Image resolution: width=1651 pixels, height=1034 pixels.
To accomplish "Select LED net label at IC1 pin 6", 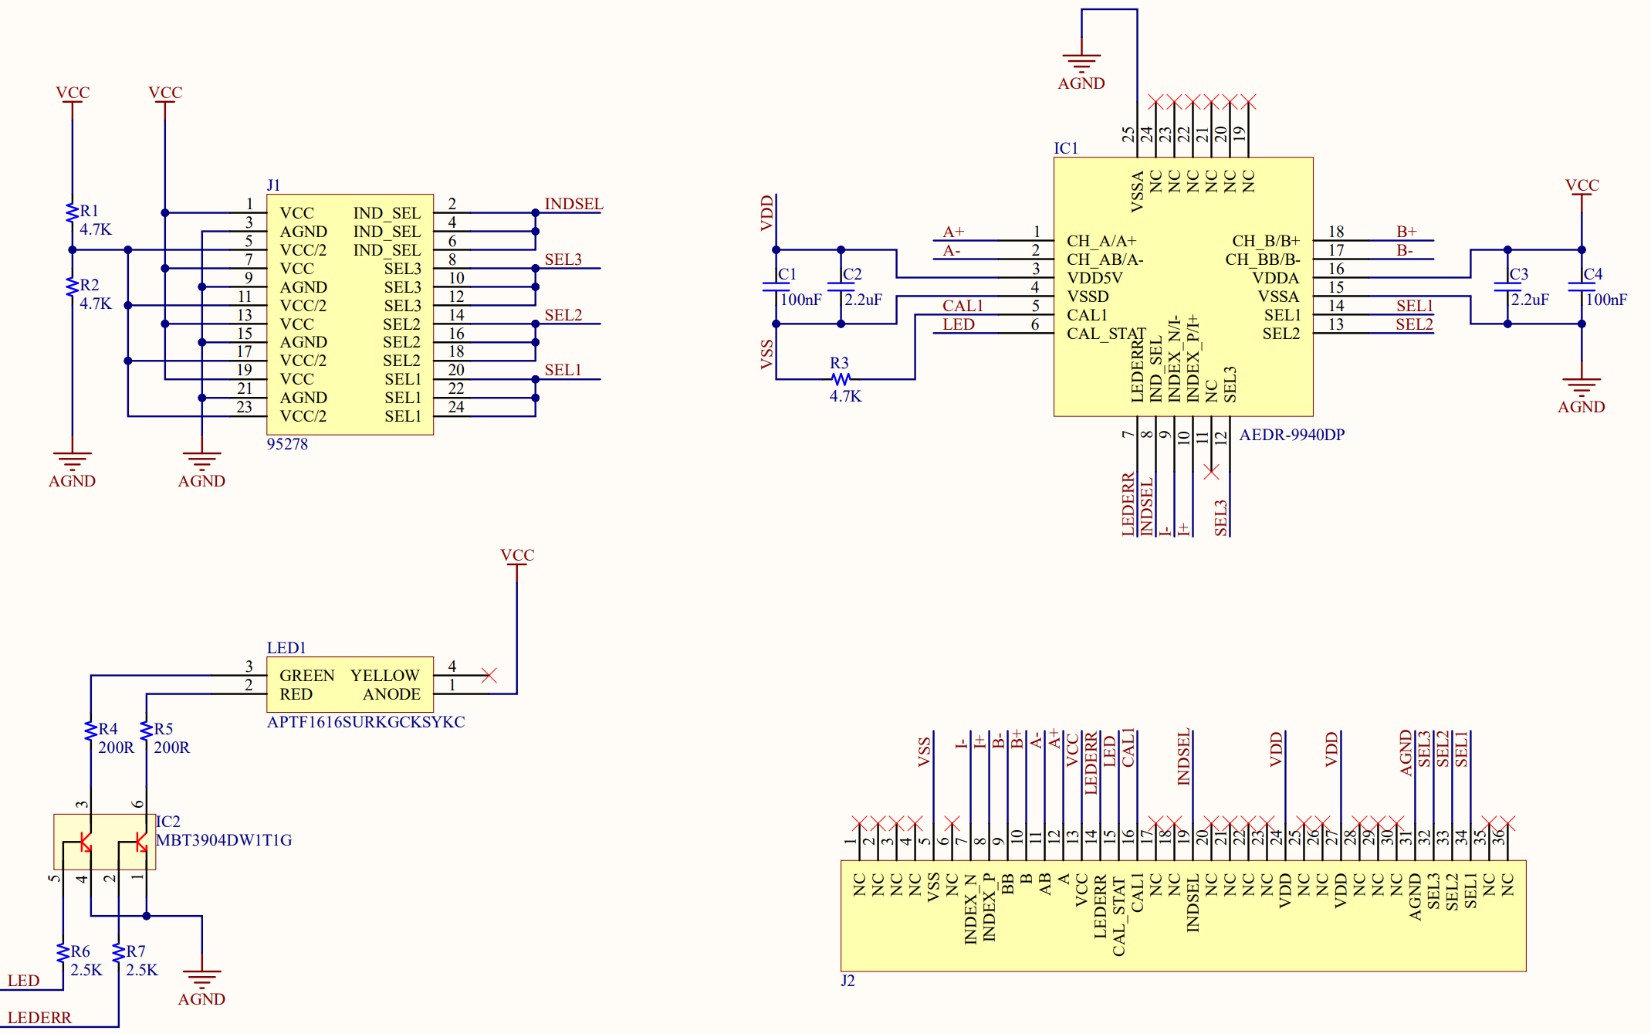I will click(x=958, y=325).
